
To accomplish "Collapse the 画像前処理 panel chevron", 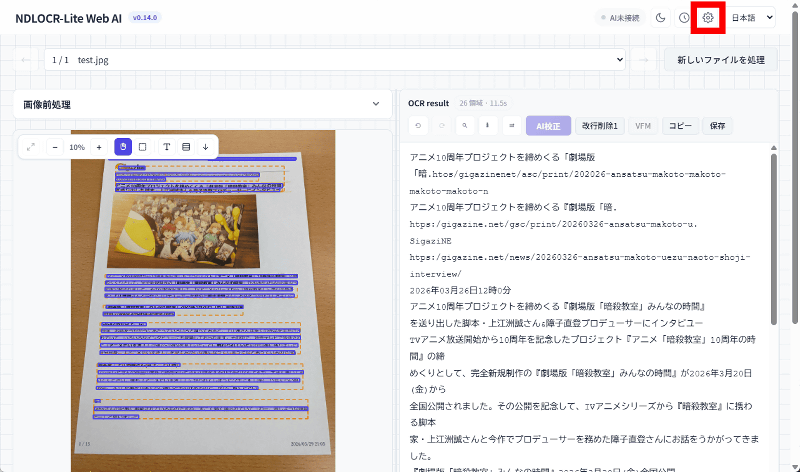I will pyautogui.click(x=376, y=104).
